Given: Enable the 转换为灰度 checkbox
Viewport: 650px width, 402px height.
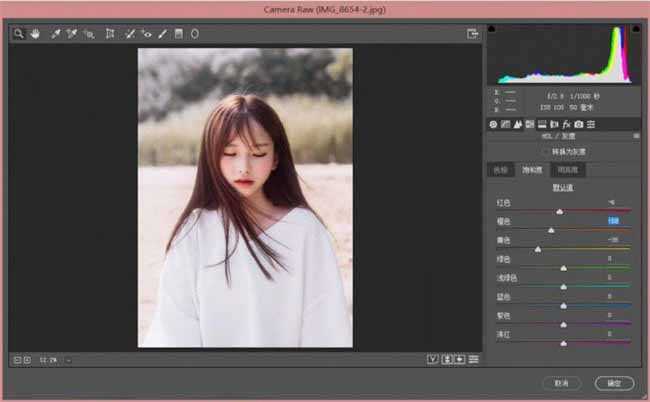Looking at the screenshot, I should click(546, 152).
